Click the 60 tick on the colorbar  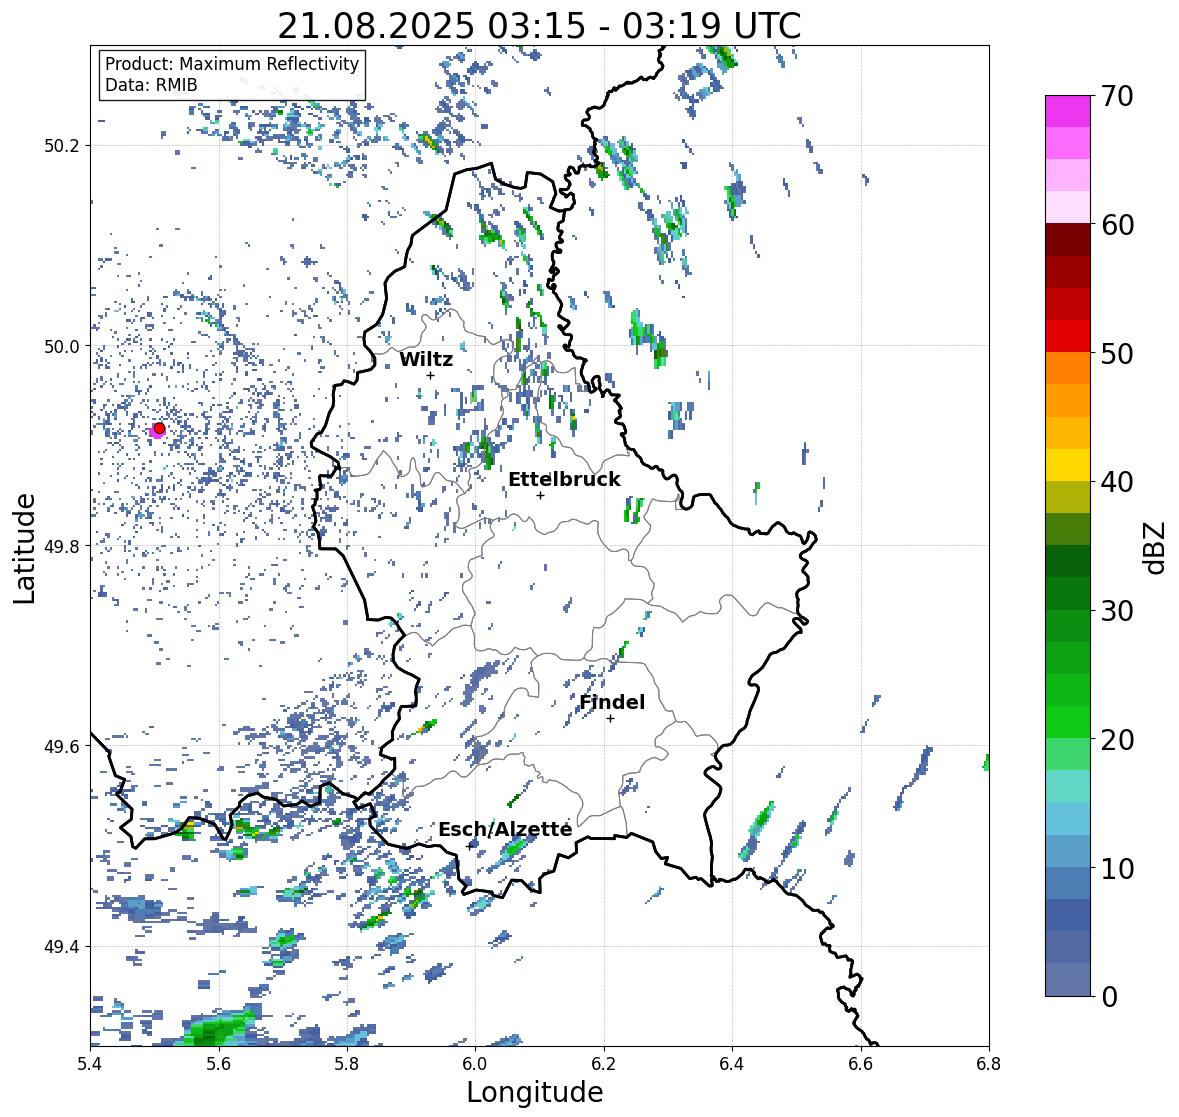coord(1117,225)
